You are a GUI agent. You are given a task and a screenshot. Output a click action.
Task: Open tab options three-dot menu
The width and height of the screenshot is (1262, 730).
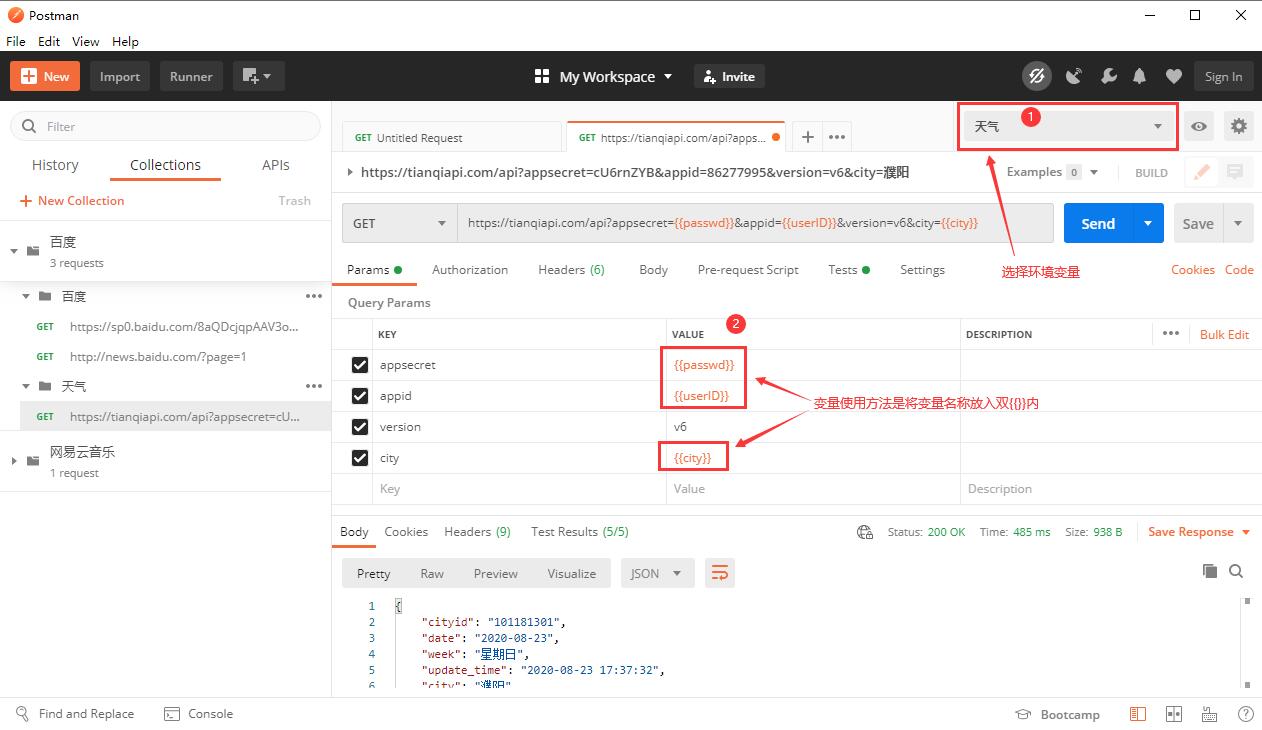(837, 137)
